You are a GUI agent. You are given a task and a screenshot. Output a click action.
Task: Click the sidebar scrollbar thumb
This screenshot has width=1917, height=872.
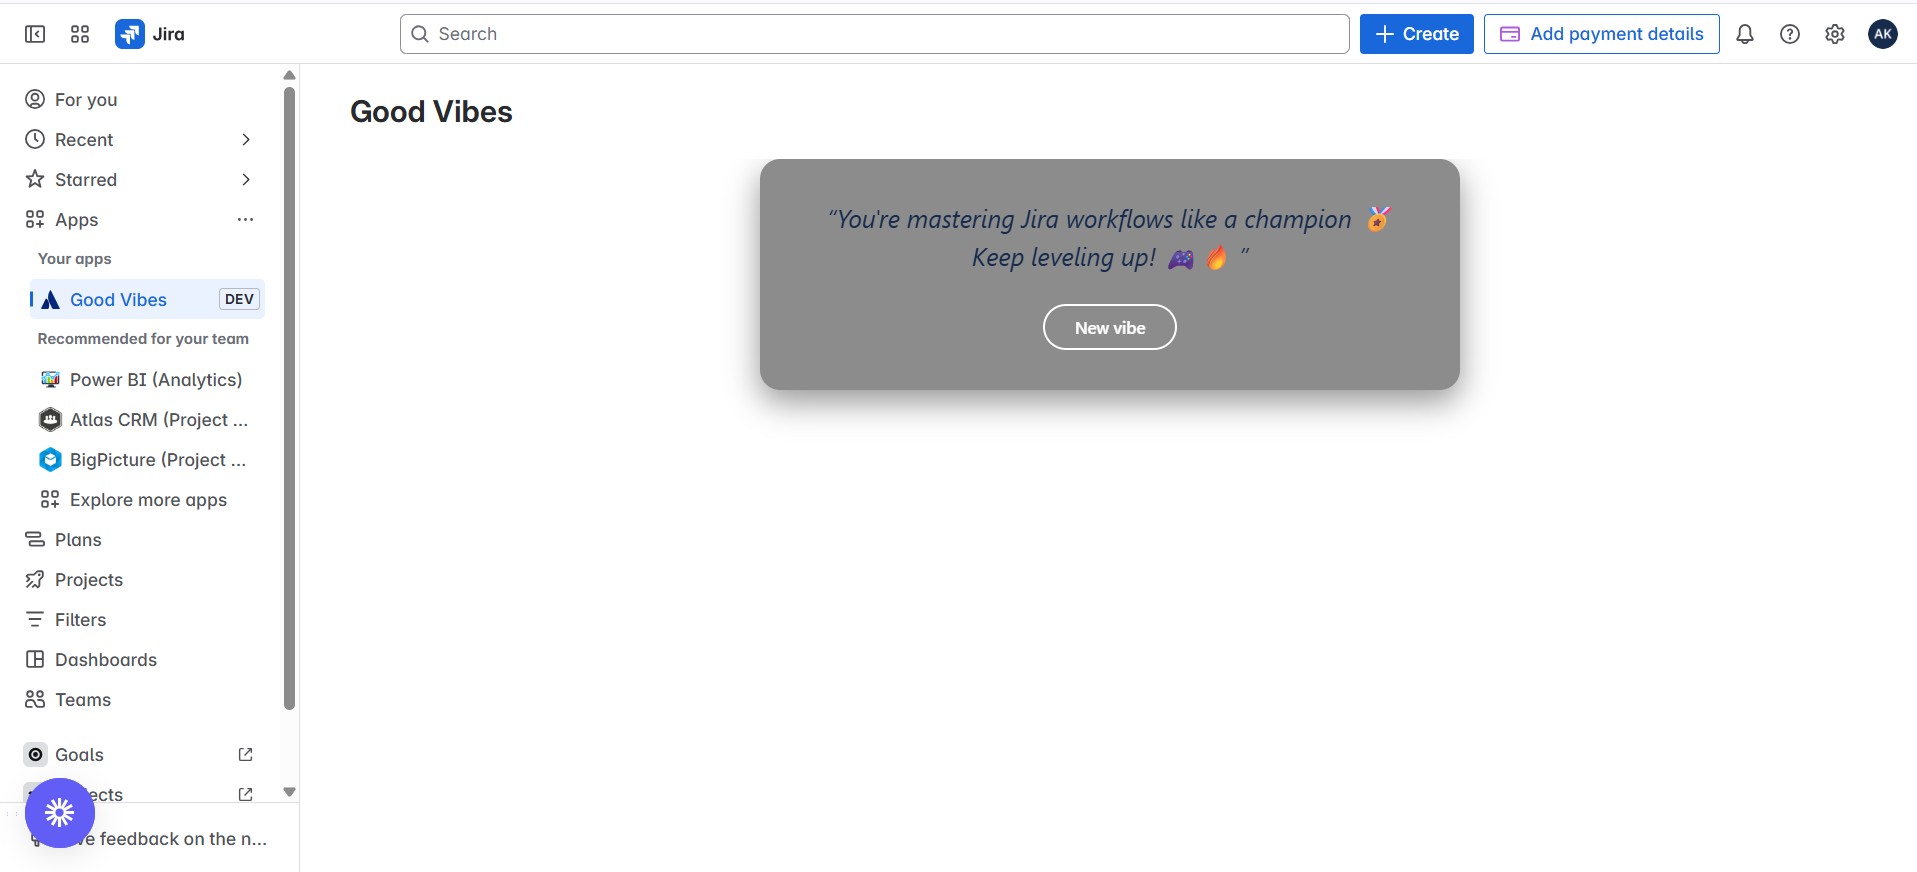point(290,398)
